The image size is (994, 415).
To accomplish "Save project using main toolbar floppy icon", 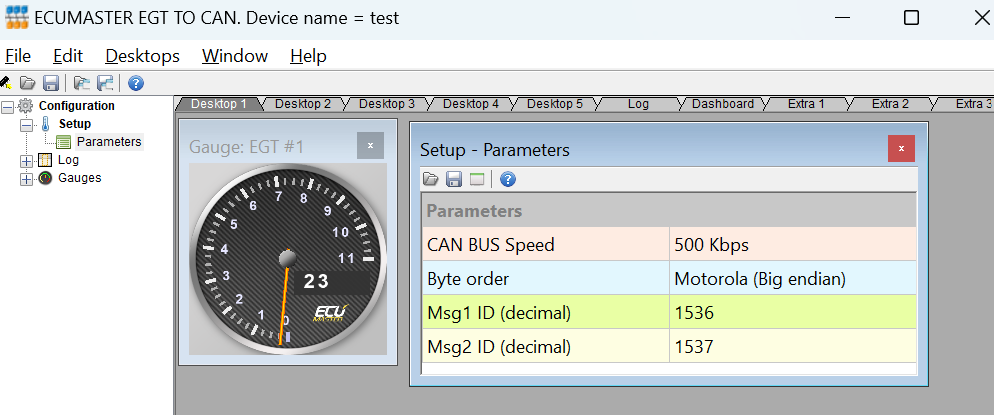I will pyautogui.click(x=51, y=83).
